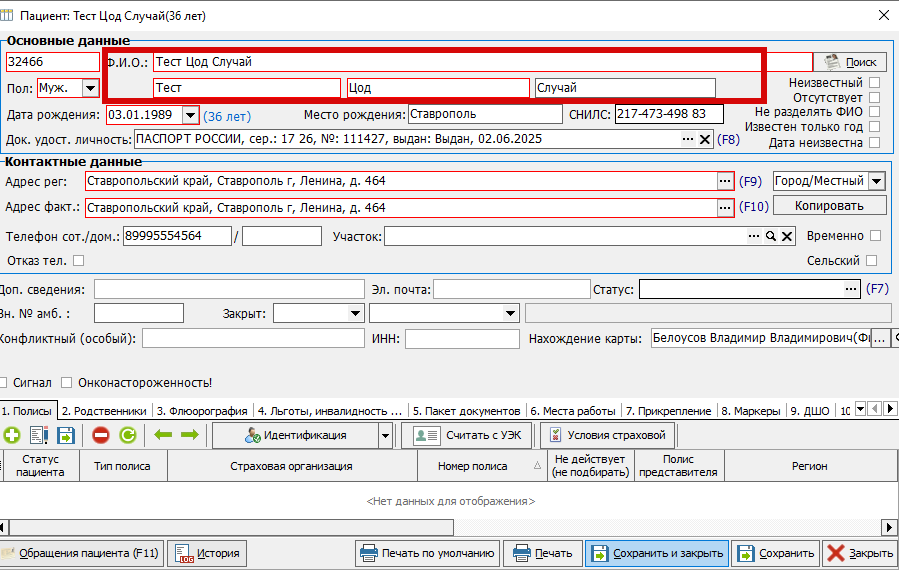The image size is (899, 570).
Task: Open registration address ellipsis button
Action: (x=725, y=181)
